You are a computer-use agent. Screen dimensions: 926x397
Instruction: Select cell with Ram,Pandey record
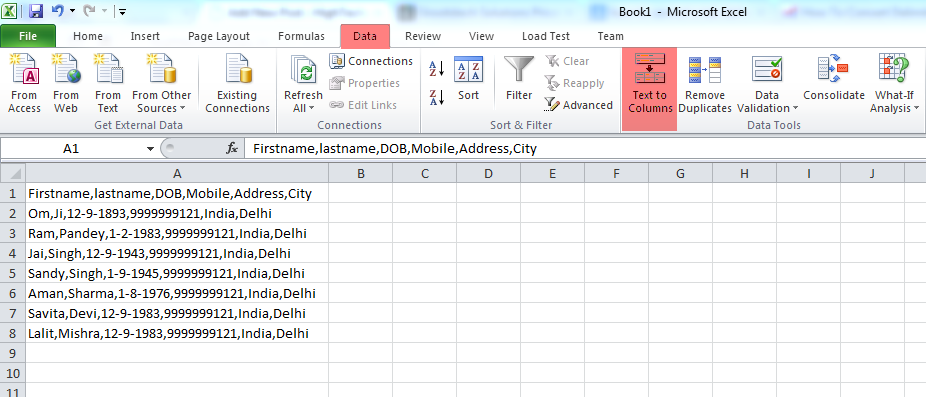pyautogui.click(x=177, y=233)
